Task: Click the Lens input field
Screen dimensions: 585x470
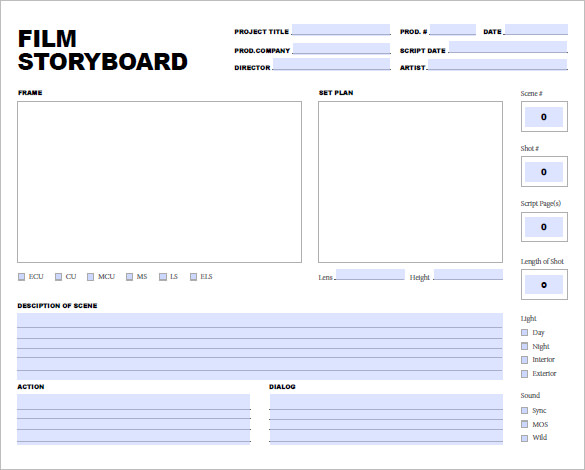Action: click(370, 275)
